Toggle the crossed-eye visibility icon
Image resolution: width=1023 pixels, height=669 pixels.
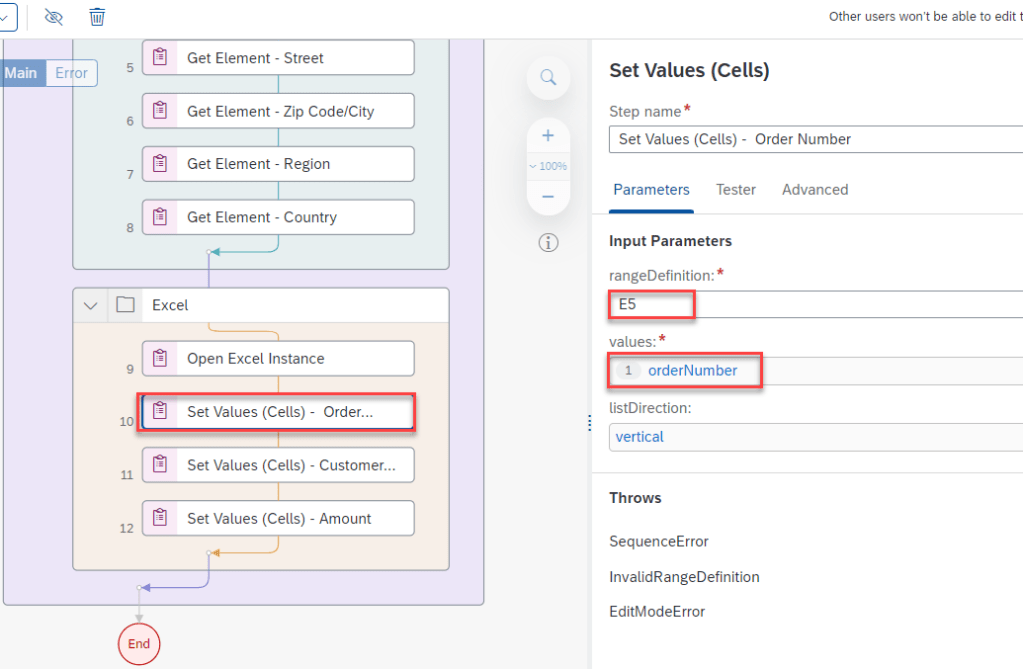(x=54, y=17)
